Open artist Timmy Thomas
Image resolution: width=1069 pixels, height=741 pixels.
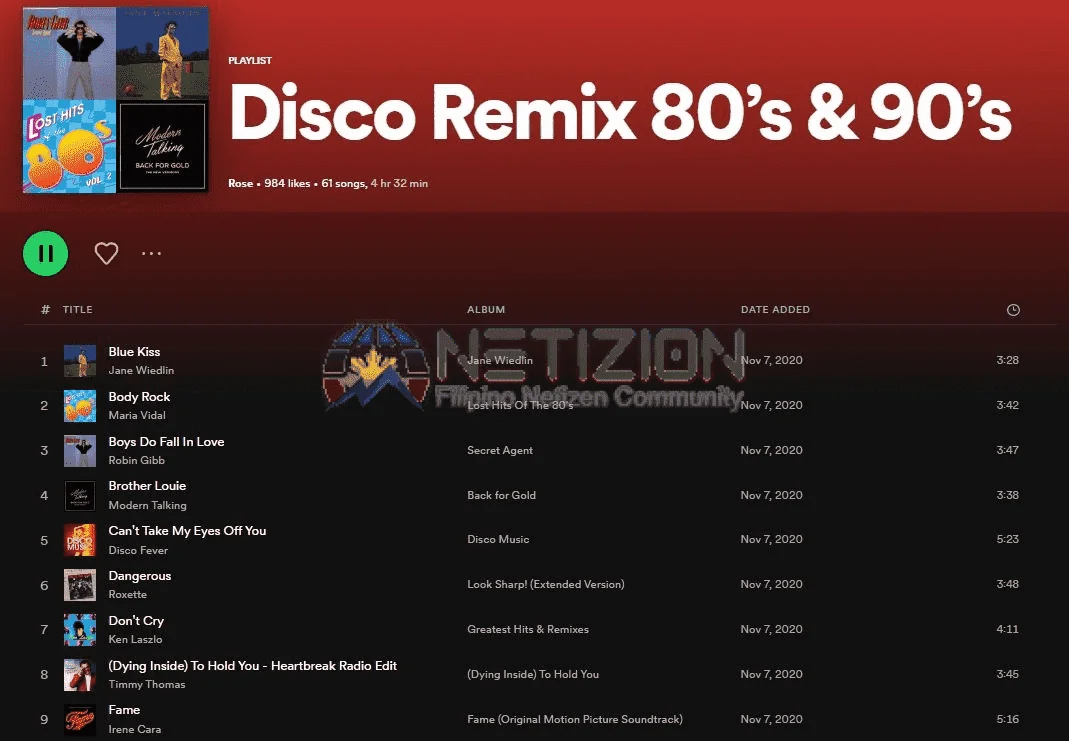tap(147, 684)
